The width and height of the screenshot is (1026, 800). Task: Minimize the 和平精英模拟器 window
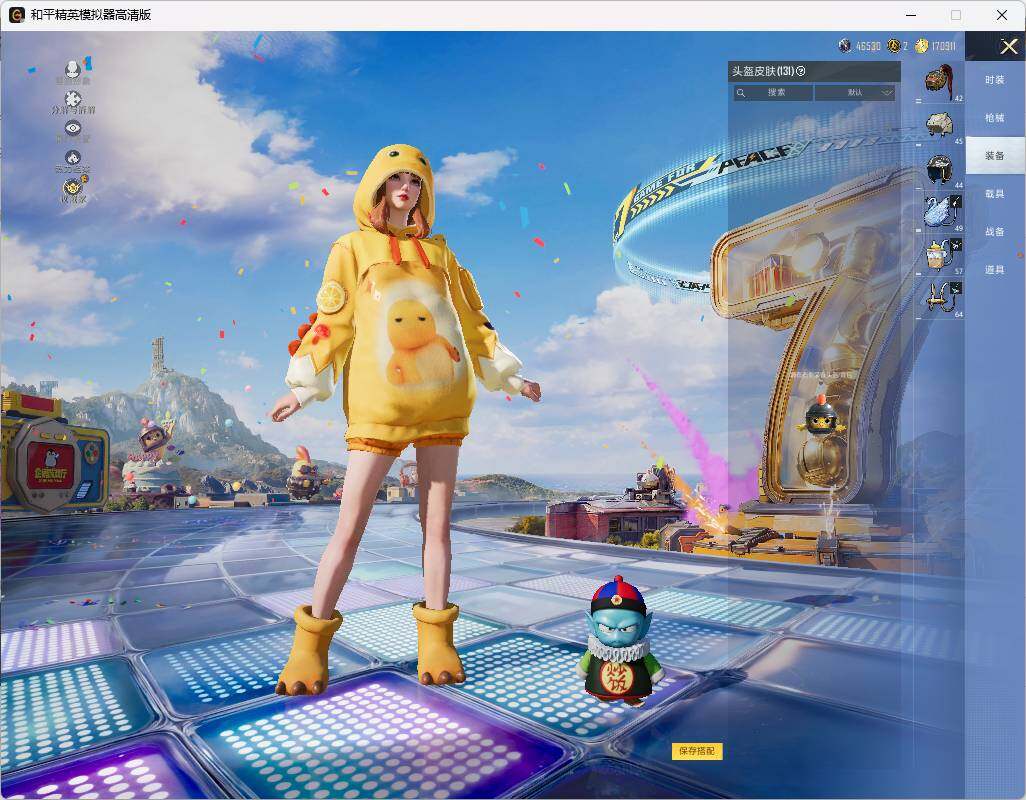pos(911,14)
